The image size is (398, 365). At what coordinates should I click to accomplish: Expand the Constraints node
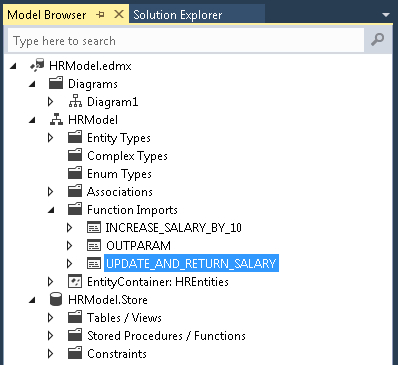point(51,353)
